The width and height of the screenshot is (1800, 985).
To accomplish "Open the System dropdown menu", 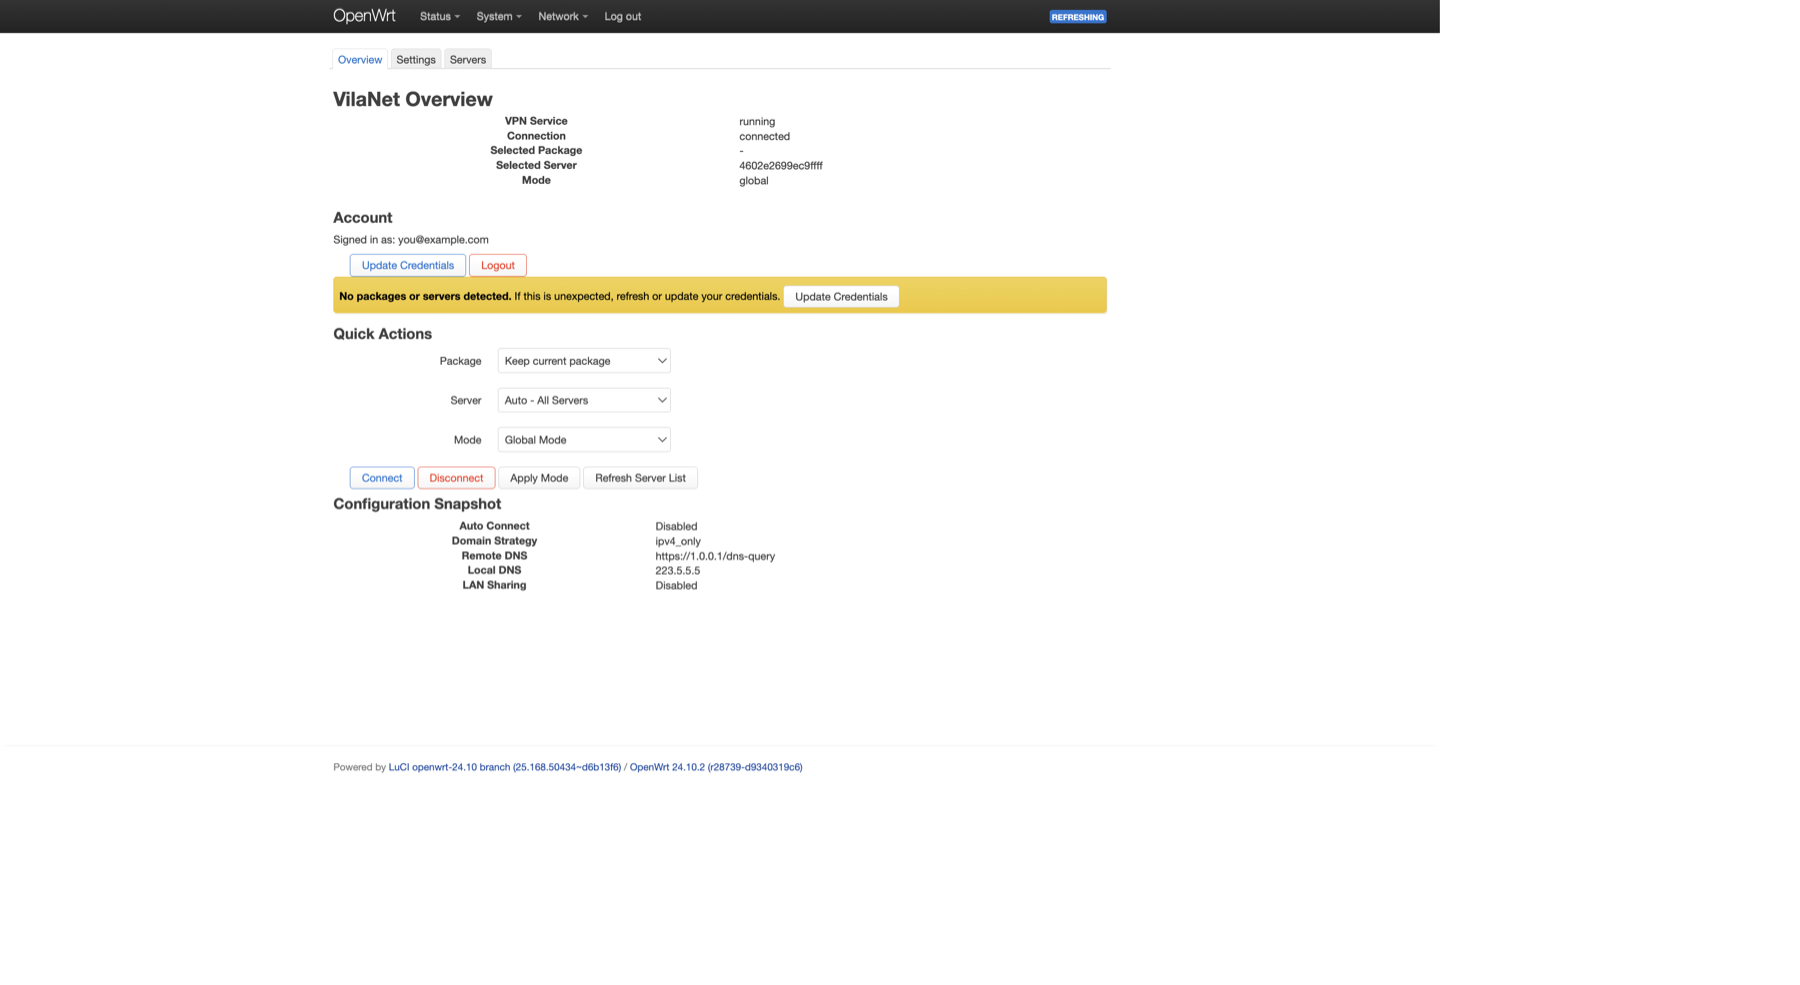I will pos(498,16).
